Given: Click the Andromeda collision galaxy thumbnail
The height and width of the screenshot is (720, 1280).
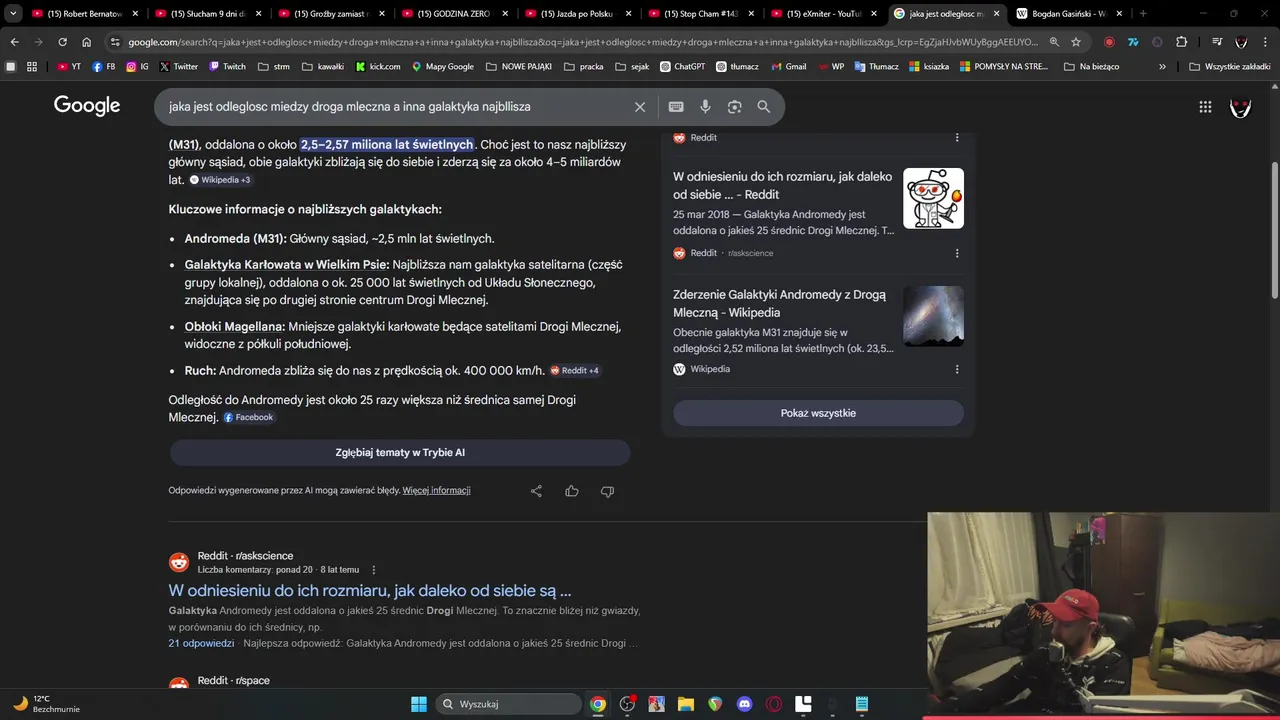Looking at the screenshot, I should tap(933, 316).
